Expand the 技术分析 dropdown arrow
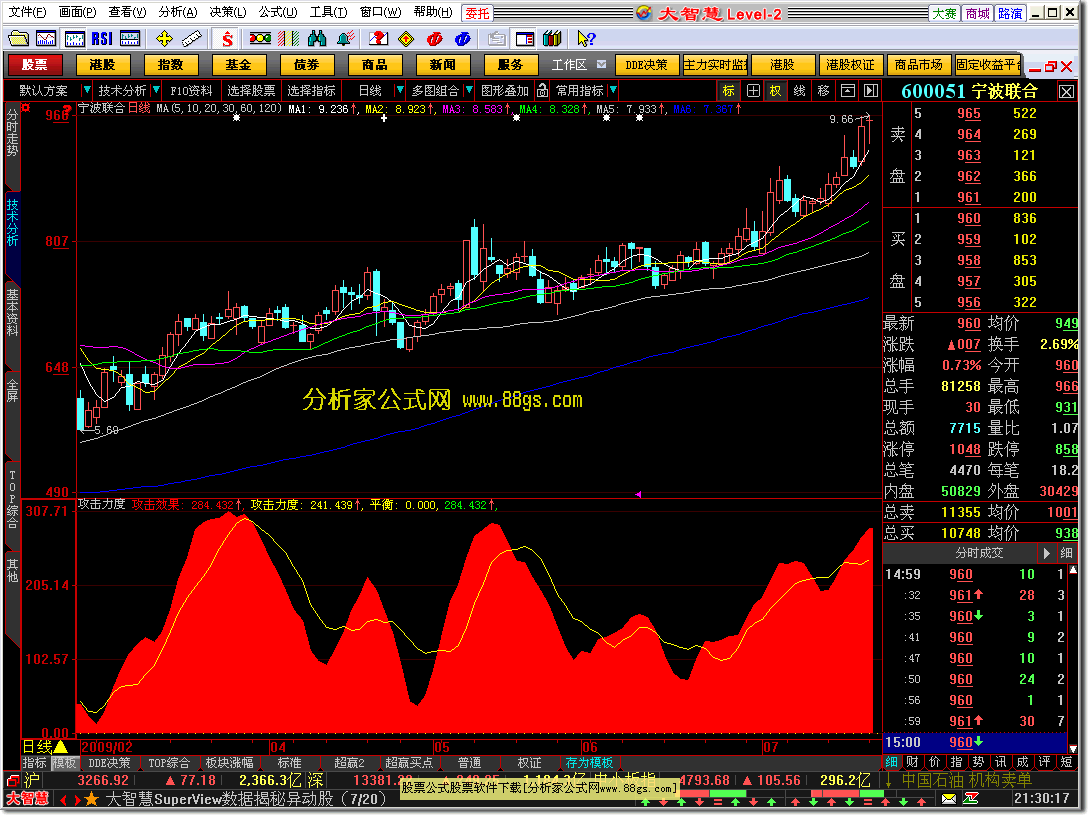 (x=157, y=90)
